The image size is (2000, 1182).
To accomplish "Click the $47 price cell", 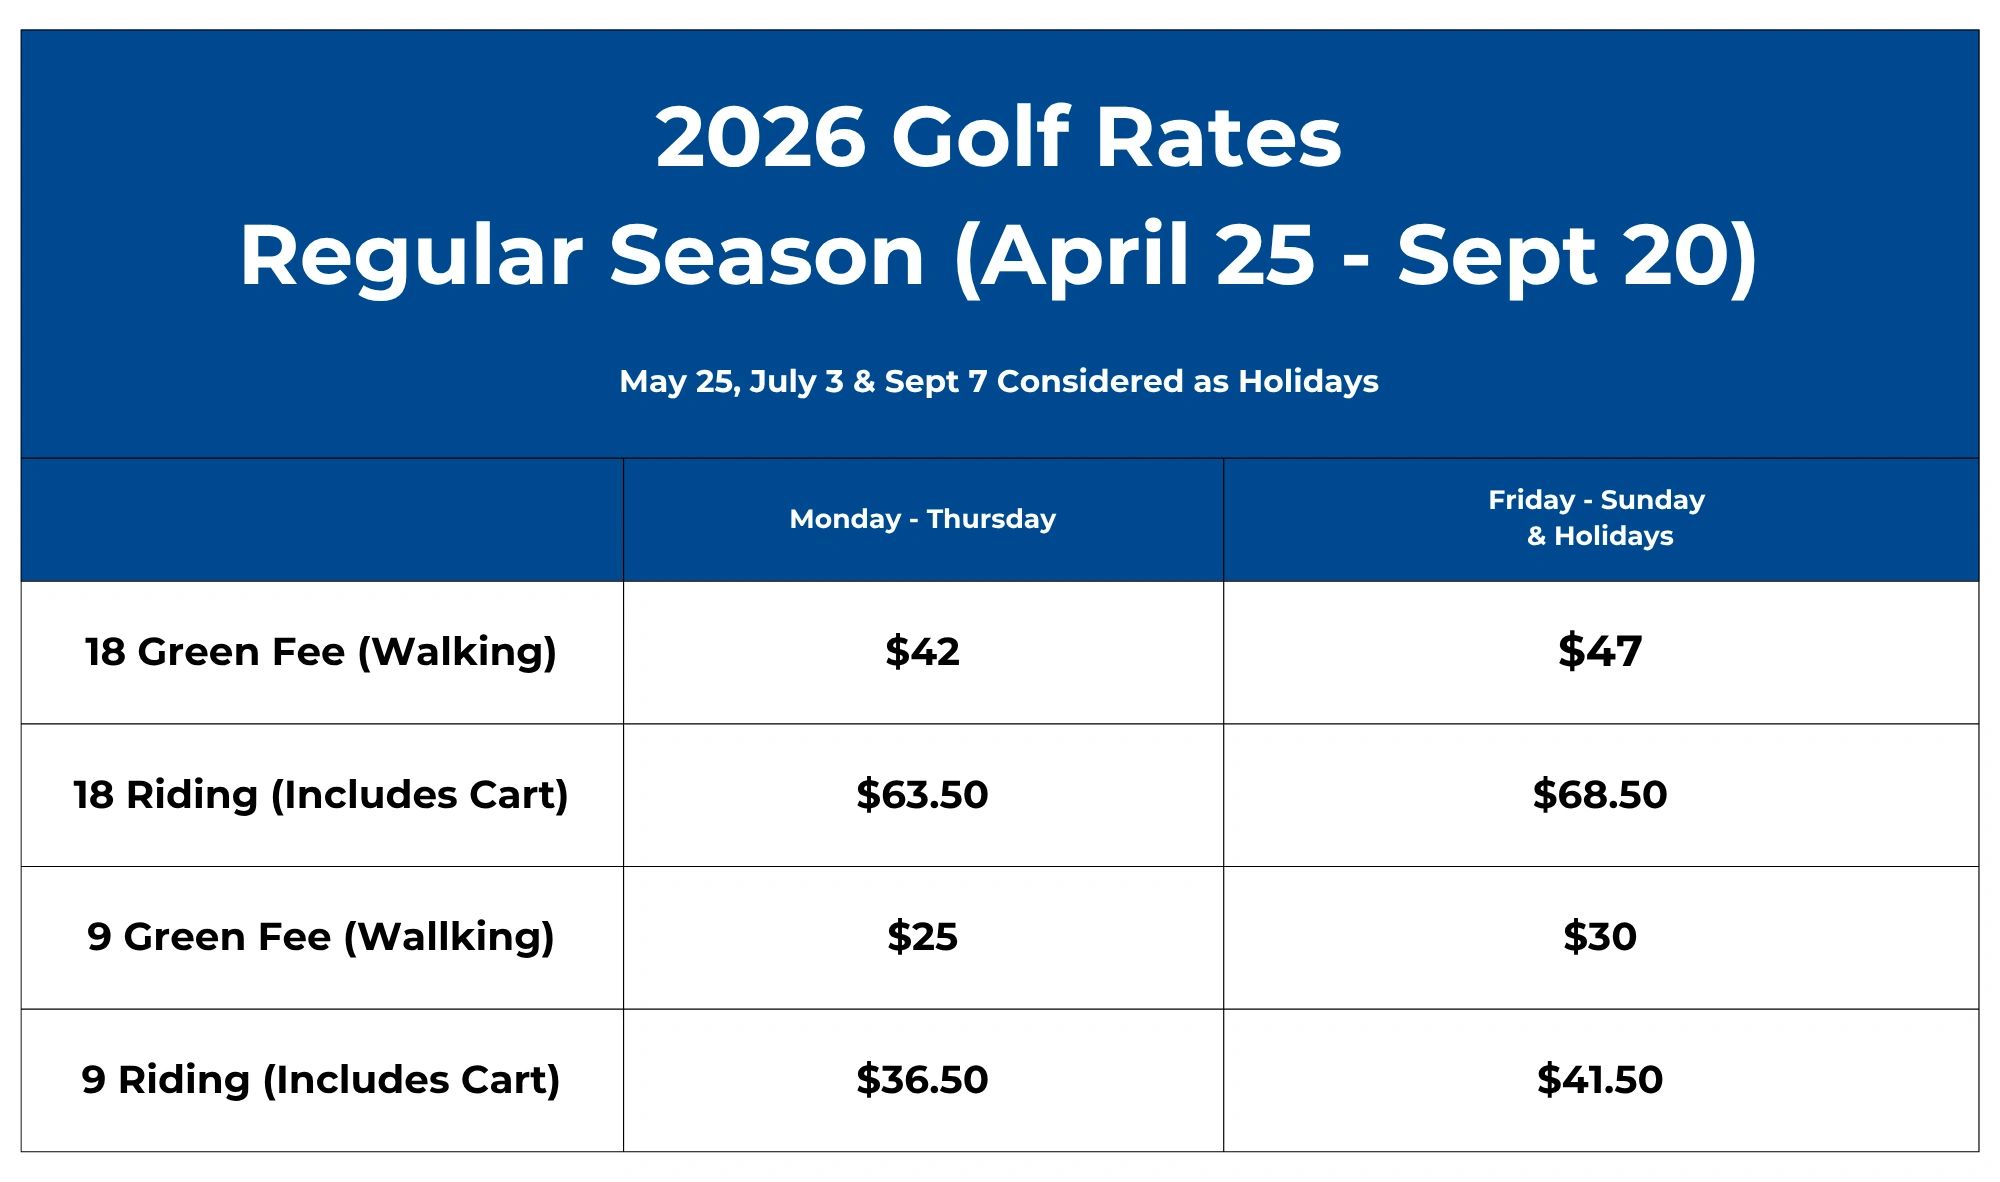I will (1600, 652).
